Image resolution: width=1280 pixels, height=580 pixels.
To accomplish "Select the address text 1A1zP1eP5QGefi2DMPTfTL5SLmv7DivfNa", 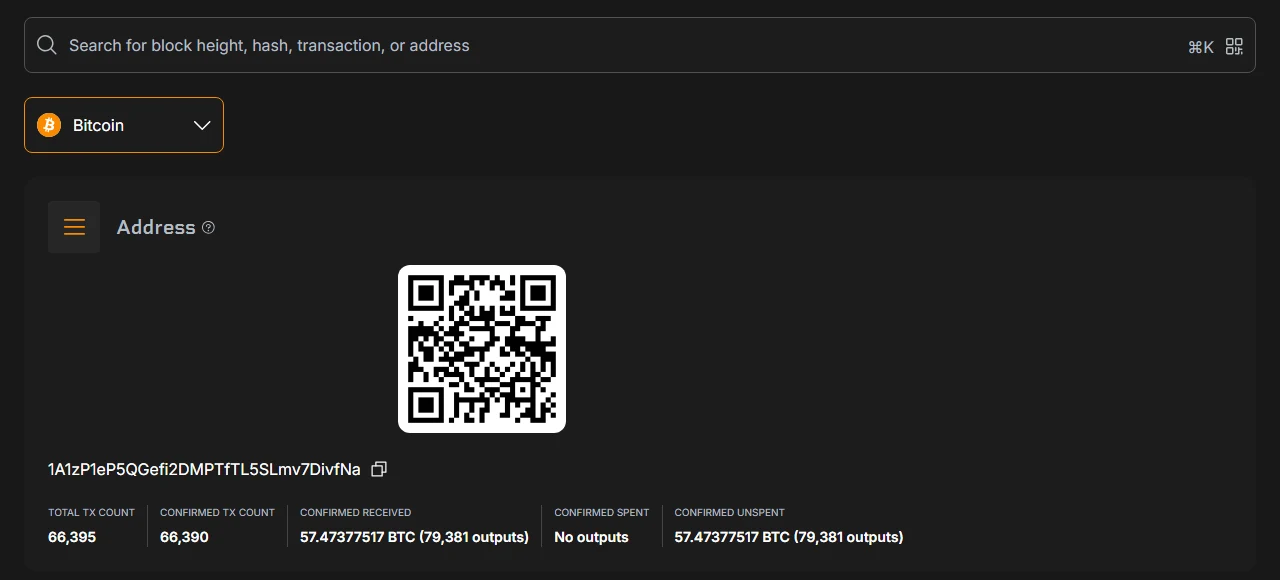I will click(204, 469).
